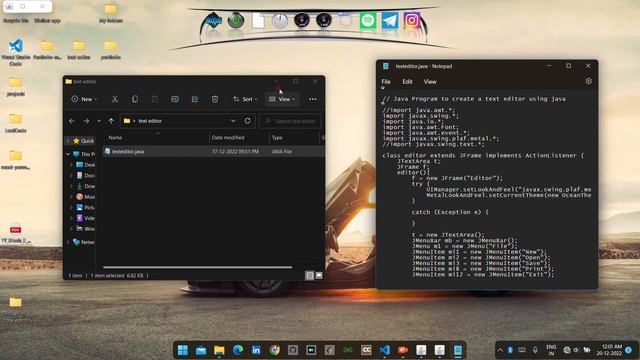Open the projects folder on desktop
Viewport: 640px width, 360px height.
point(16,87)
